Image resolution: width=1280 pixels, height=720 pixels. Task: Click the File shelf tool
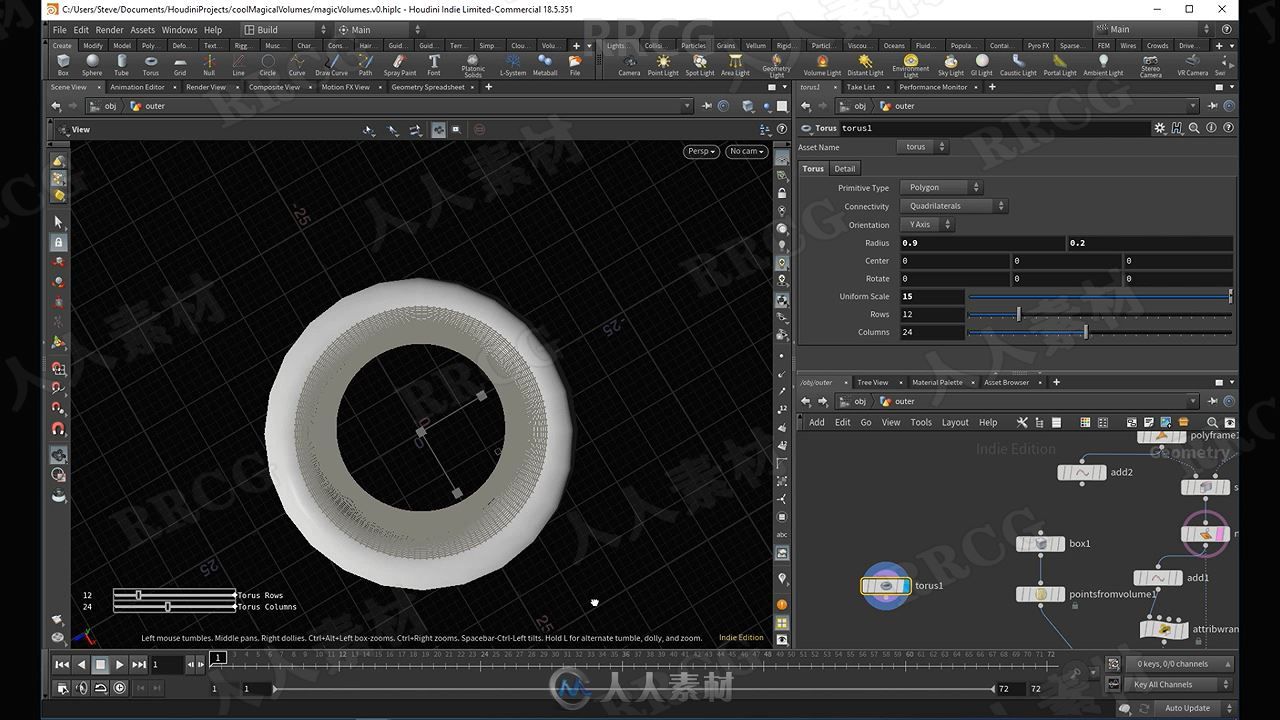coord(575,65)
